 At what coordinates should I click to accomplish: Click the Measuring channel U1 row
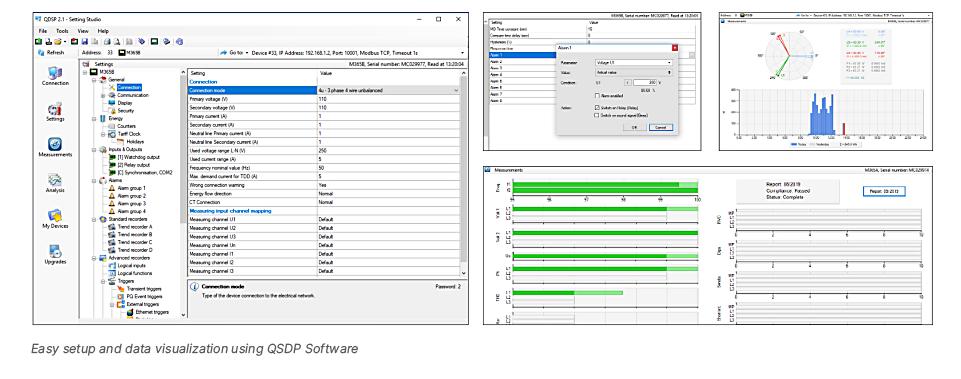tap(323, 219)
